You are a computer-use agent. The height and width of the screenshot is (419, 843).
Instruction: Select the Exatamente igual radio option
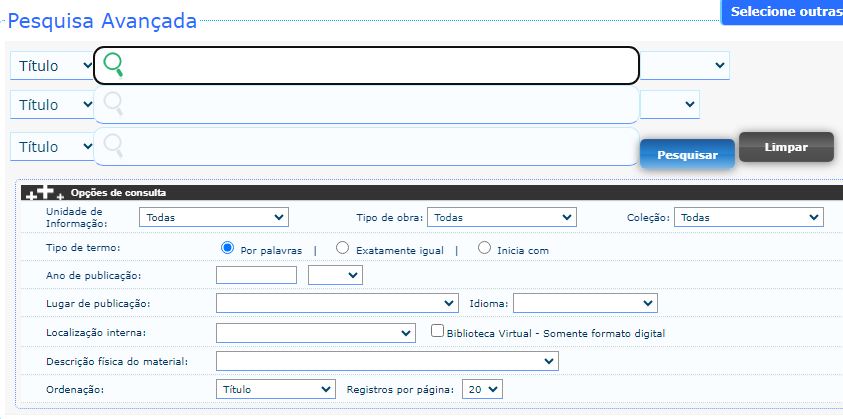[x=342, y=248]
